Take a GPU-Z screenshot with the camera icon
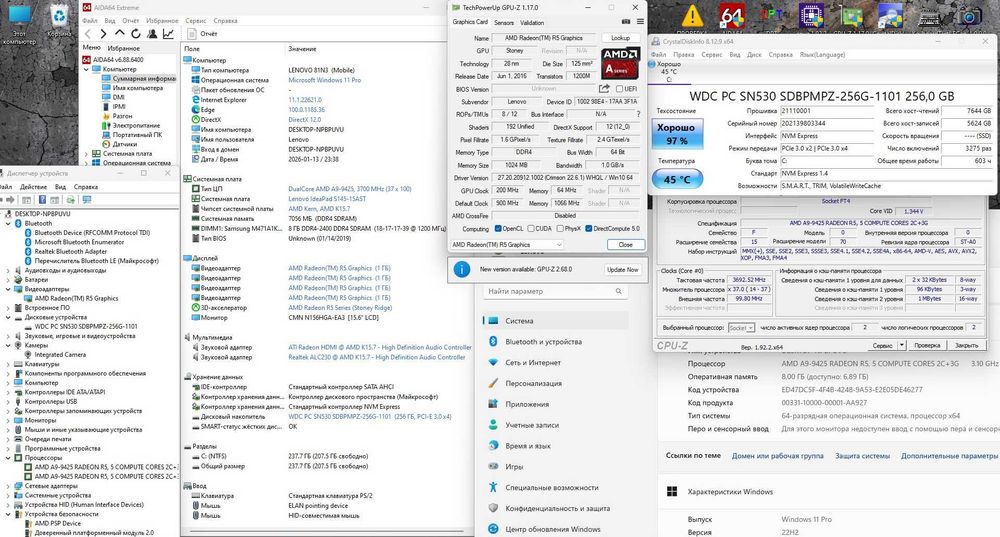This screenshot has width=1000, height=537. tap(626, 22)
